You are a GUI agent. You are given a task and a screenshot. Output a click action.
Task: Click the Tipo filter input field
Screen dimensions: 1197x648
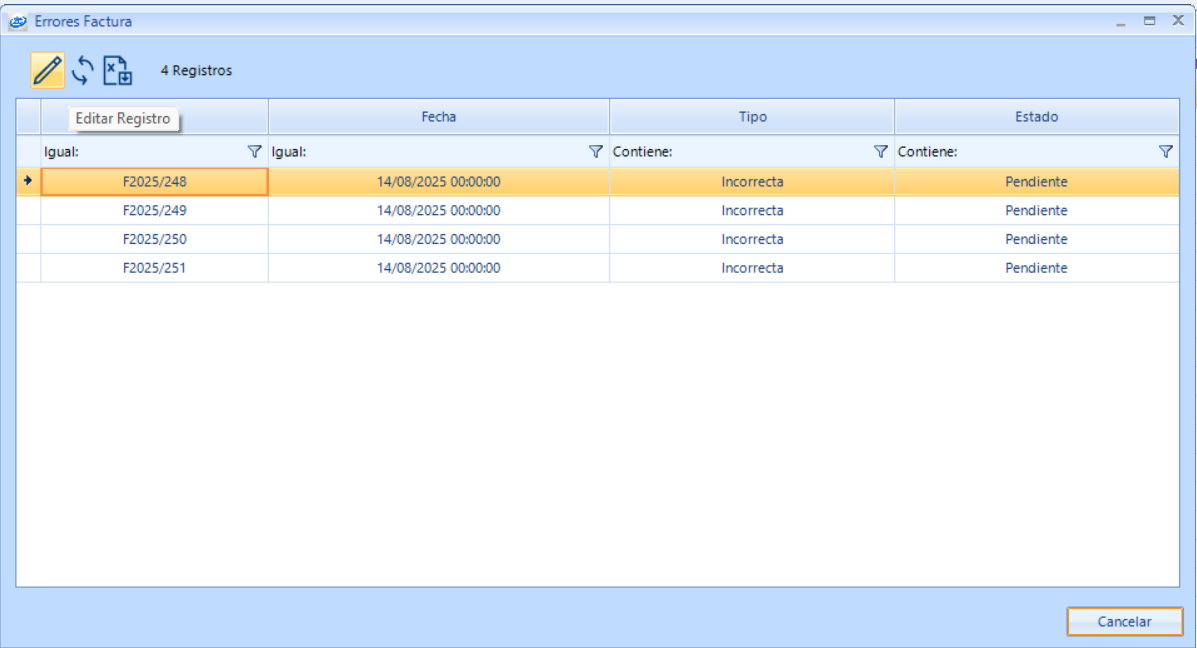[x=770, y=152]
